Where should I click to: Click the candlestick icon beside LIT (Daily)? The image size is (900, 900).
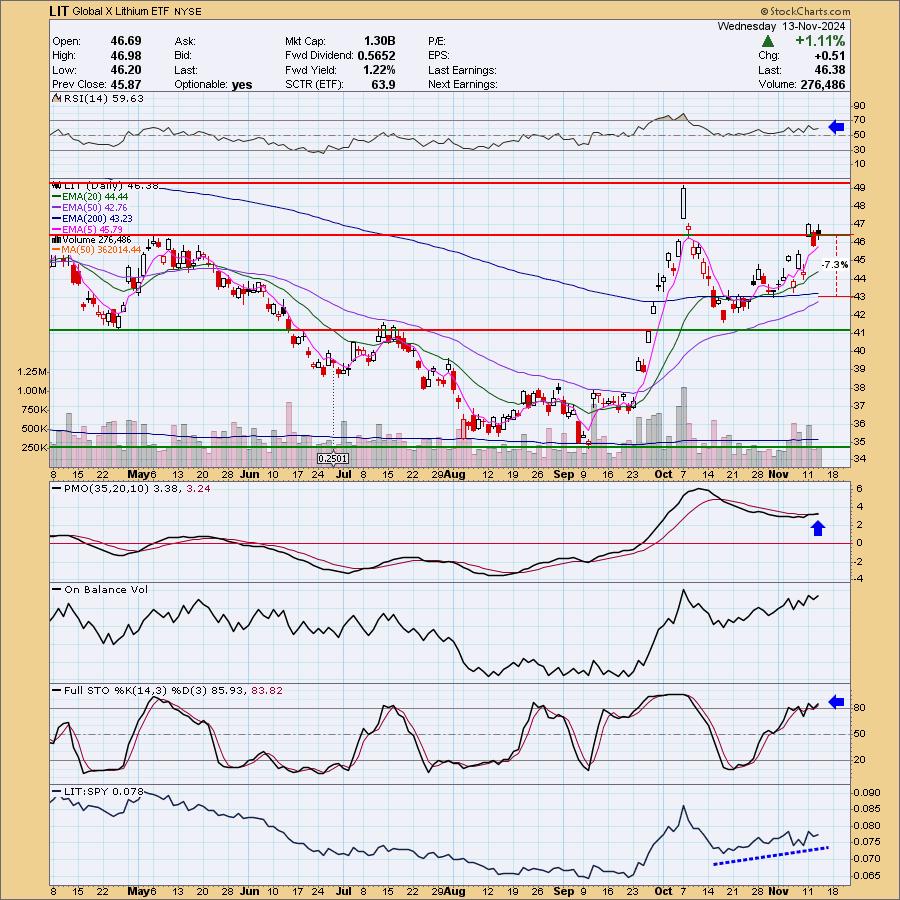57,186
